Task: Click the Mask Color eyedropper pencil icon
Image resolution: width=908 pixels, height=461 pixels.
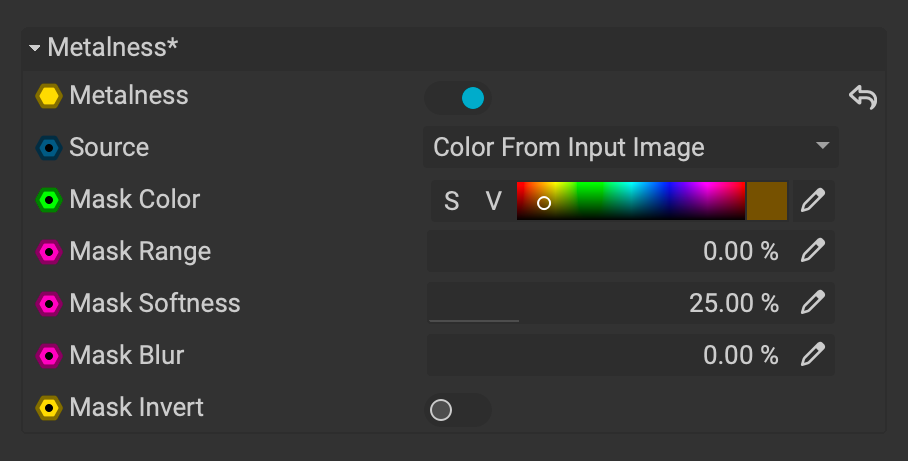Action: pos(813,200)
